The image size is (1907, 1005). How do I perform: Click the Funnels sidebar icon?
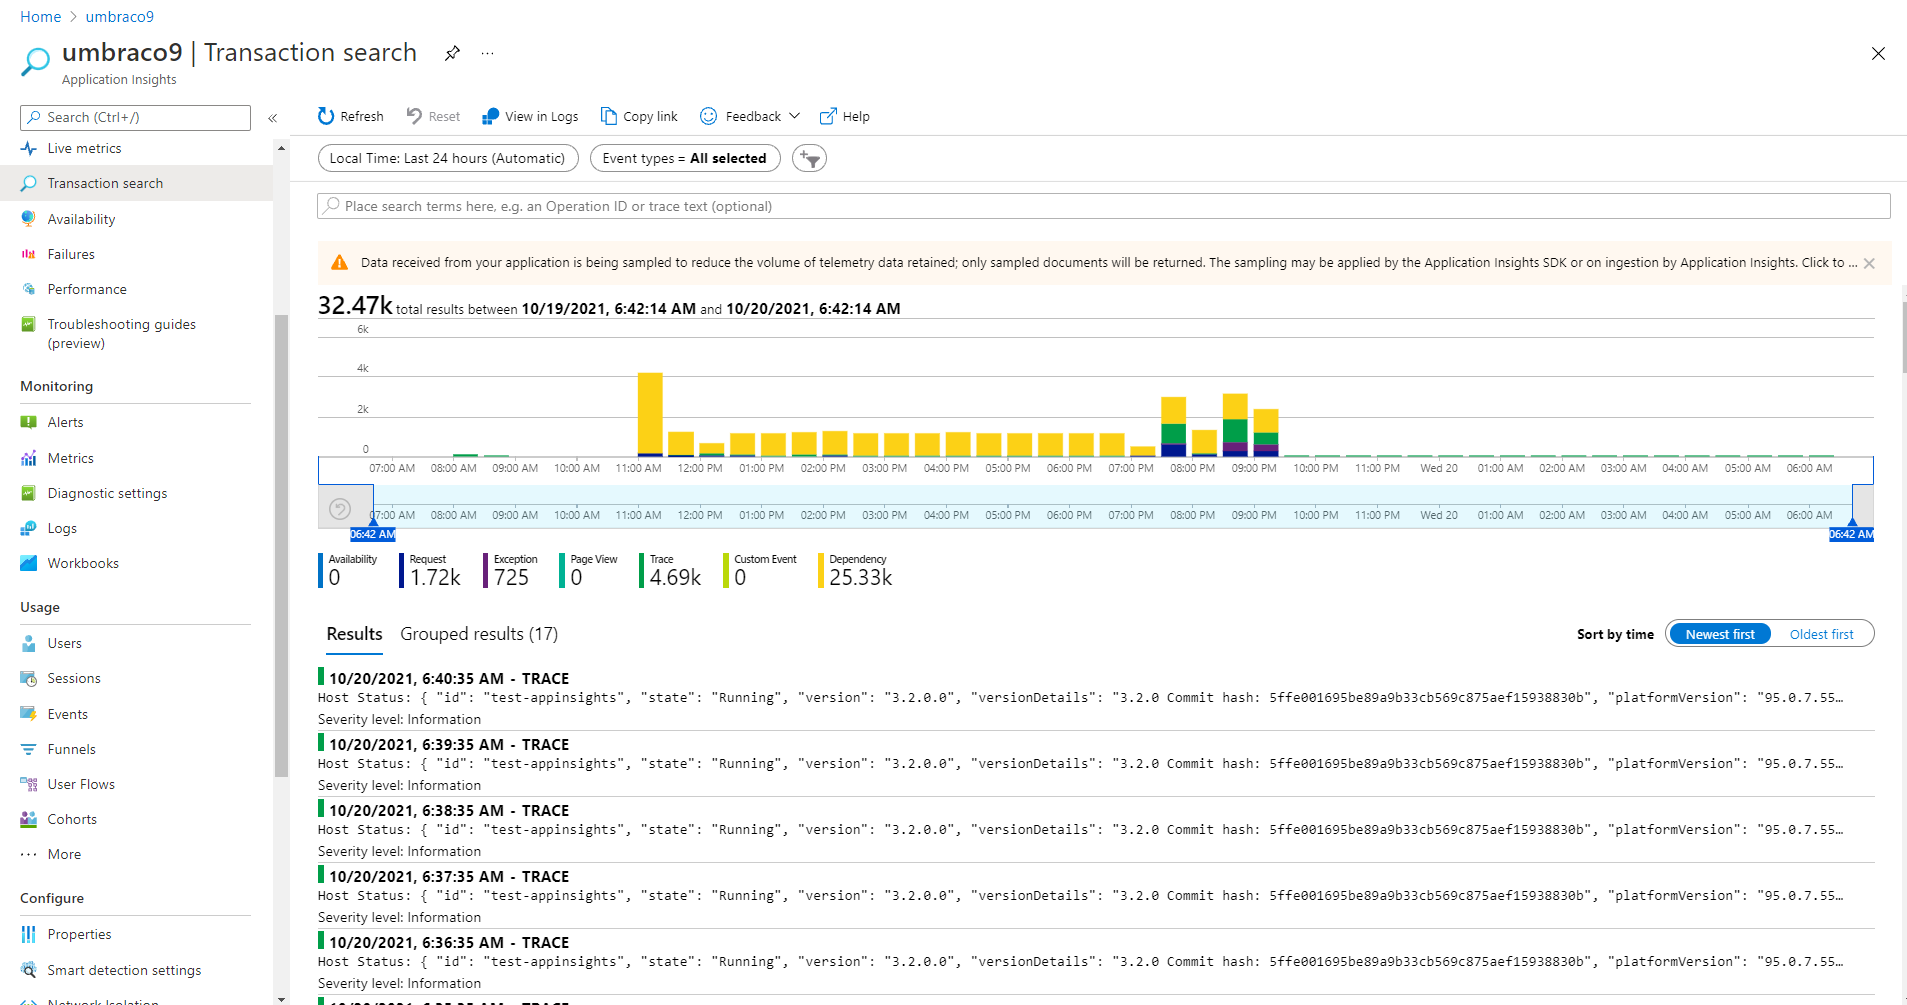point(29,749)
